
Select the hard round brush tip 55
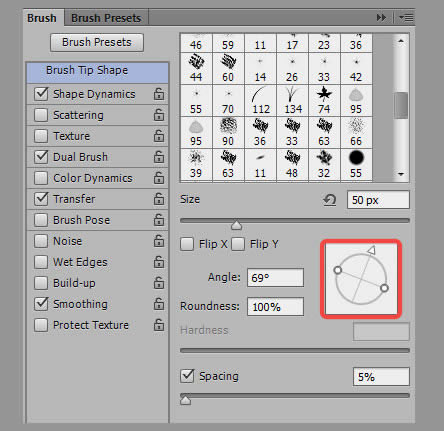click(x=356, y=164)
